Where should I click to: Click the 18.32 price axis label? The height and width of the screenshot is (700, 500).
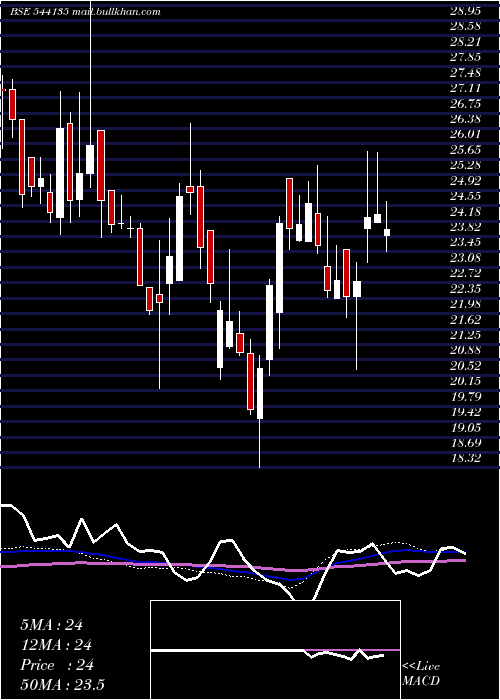465,459
